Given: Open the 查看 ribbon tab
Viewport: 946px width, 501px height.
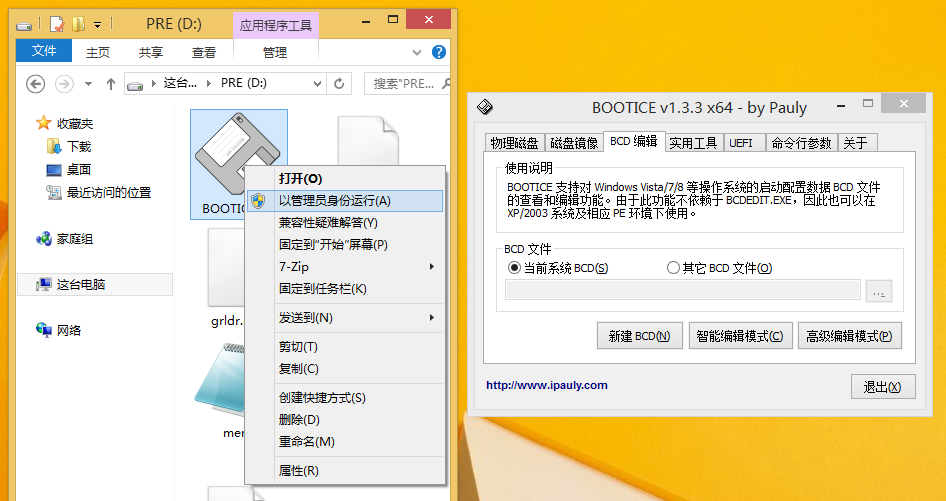Looking at the screenshot, I should pyautogui.click(x=204, y=53).
